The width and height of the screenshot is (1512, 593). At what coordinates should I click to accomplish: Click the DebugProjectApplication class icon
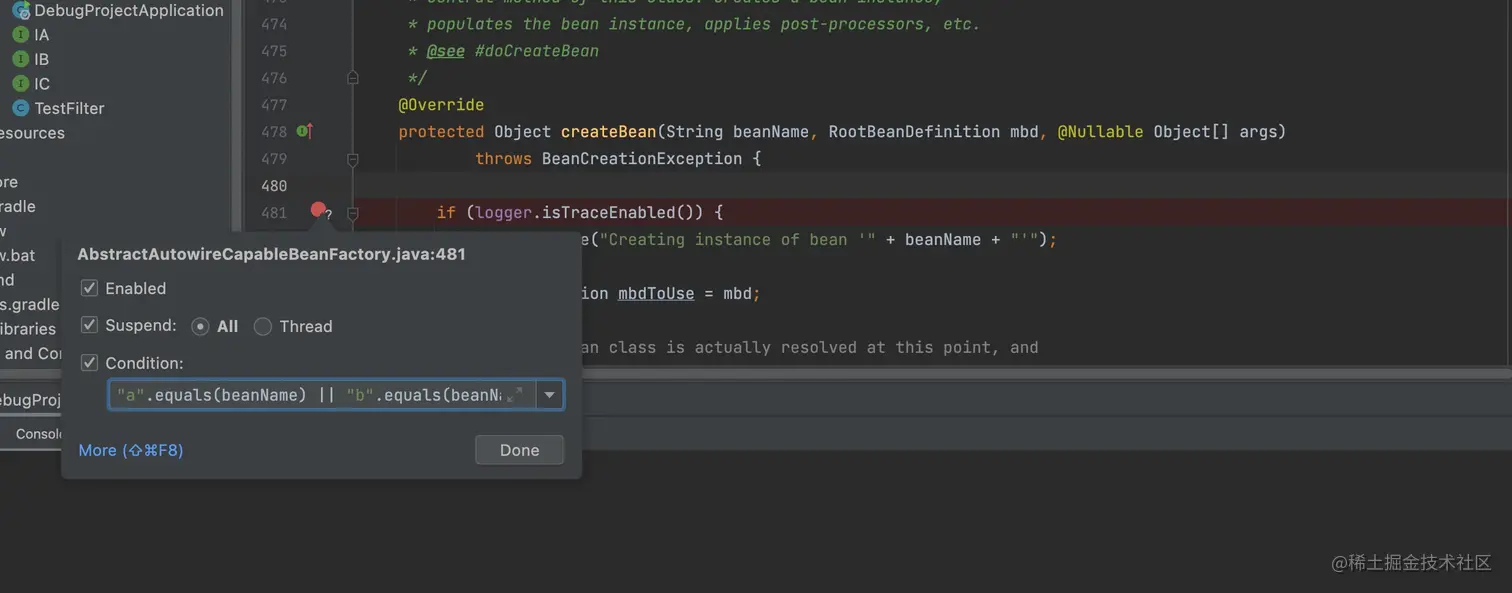pyautogui.click(x=21, y=11)
